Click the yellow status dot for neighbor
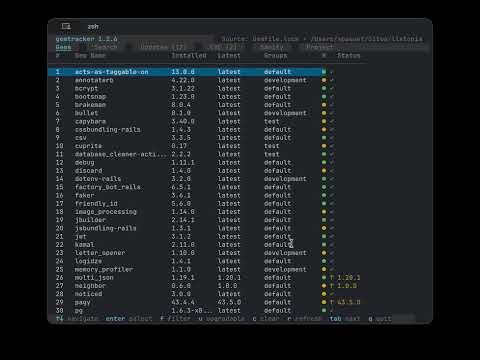 click(x=324, y=286)
